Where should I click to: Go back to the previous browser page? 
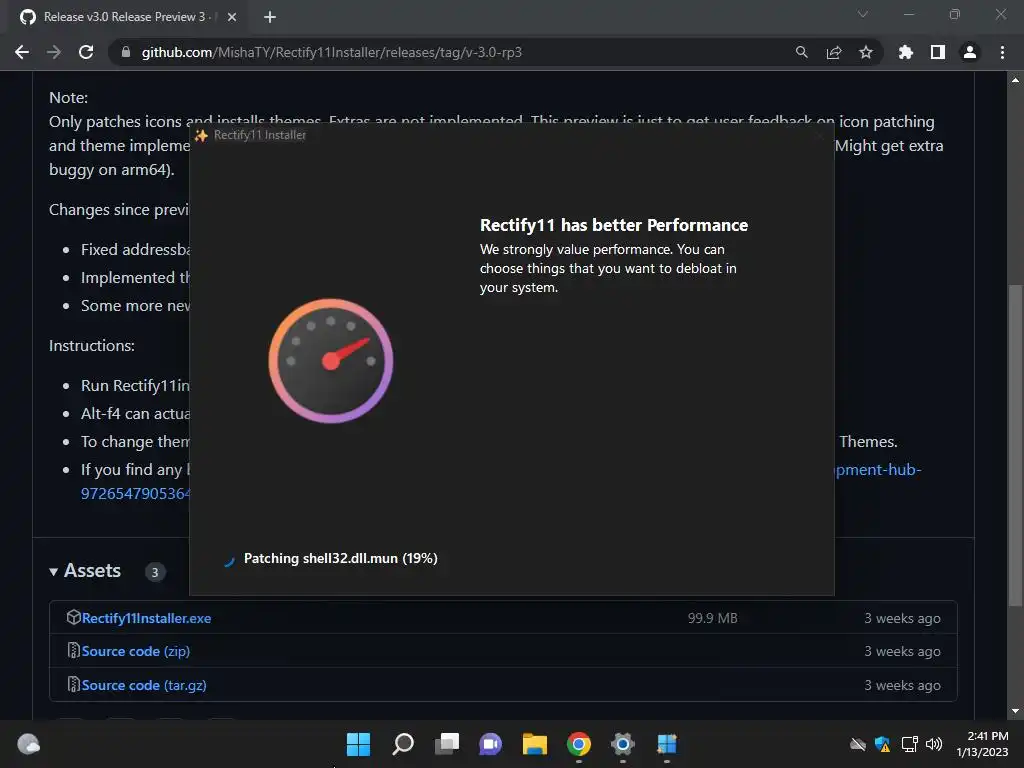click(22, 52)
